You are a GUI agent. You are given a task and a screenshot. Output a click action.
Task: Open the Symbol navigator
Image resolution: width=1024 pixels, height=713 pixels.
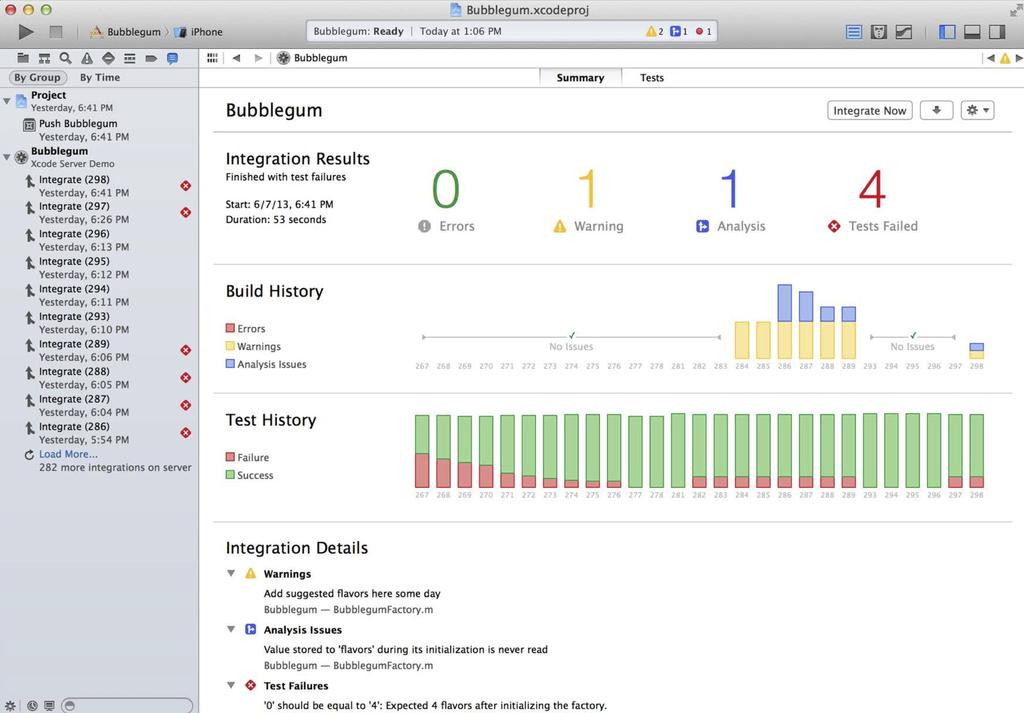pyautogui.click(x=44, y=58)
